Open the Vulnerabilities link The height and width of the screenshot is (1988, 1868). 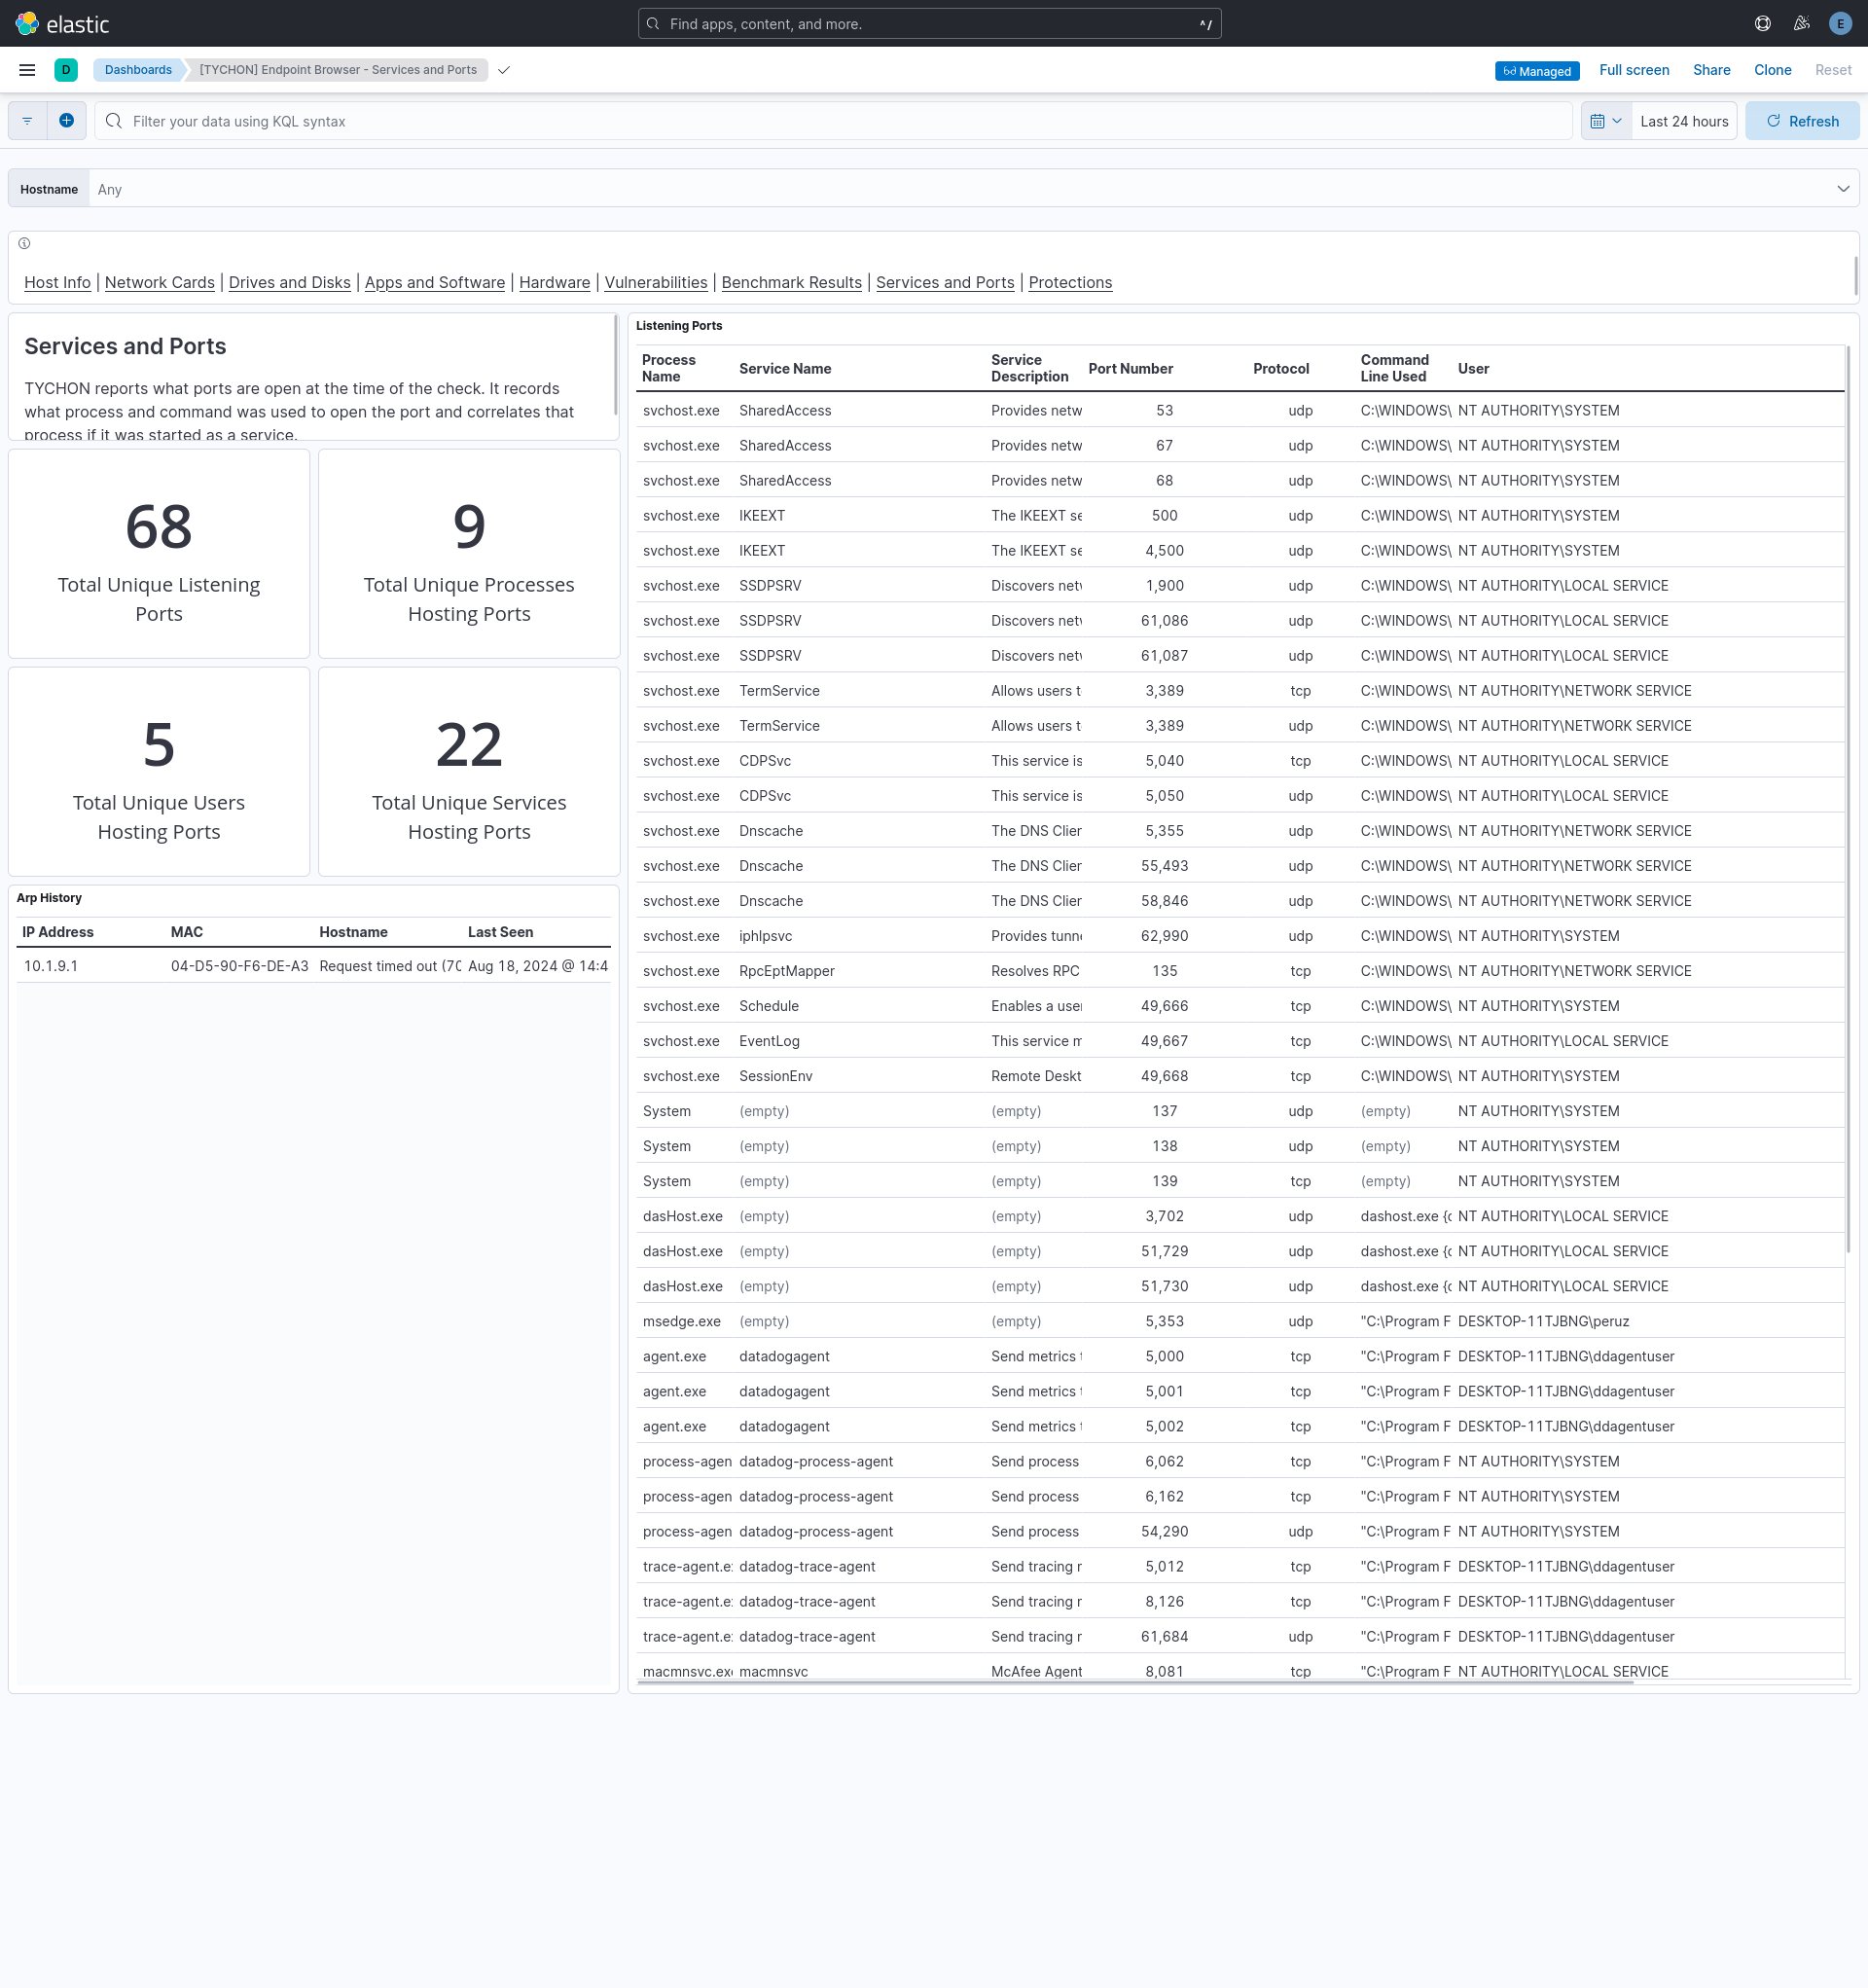tap(655, 282)
